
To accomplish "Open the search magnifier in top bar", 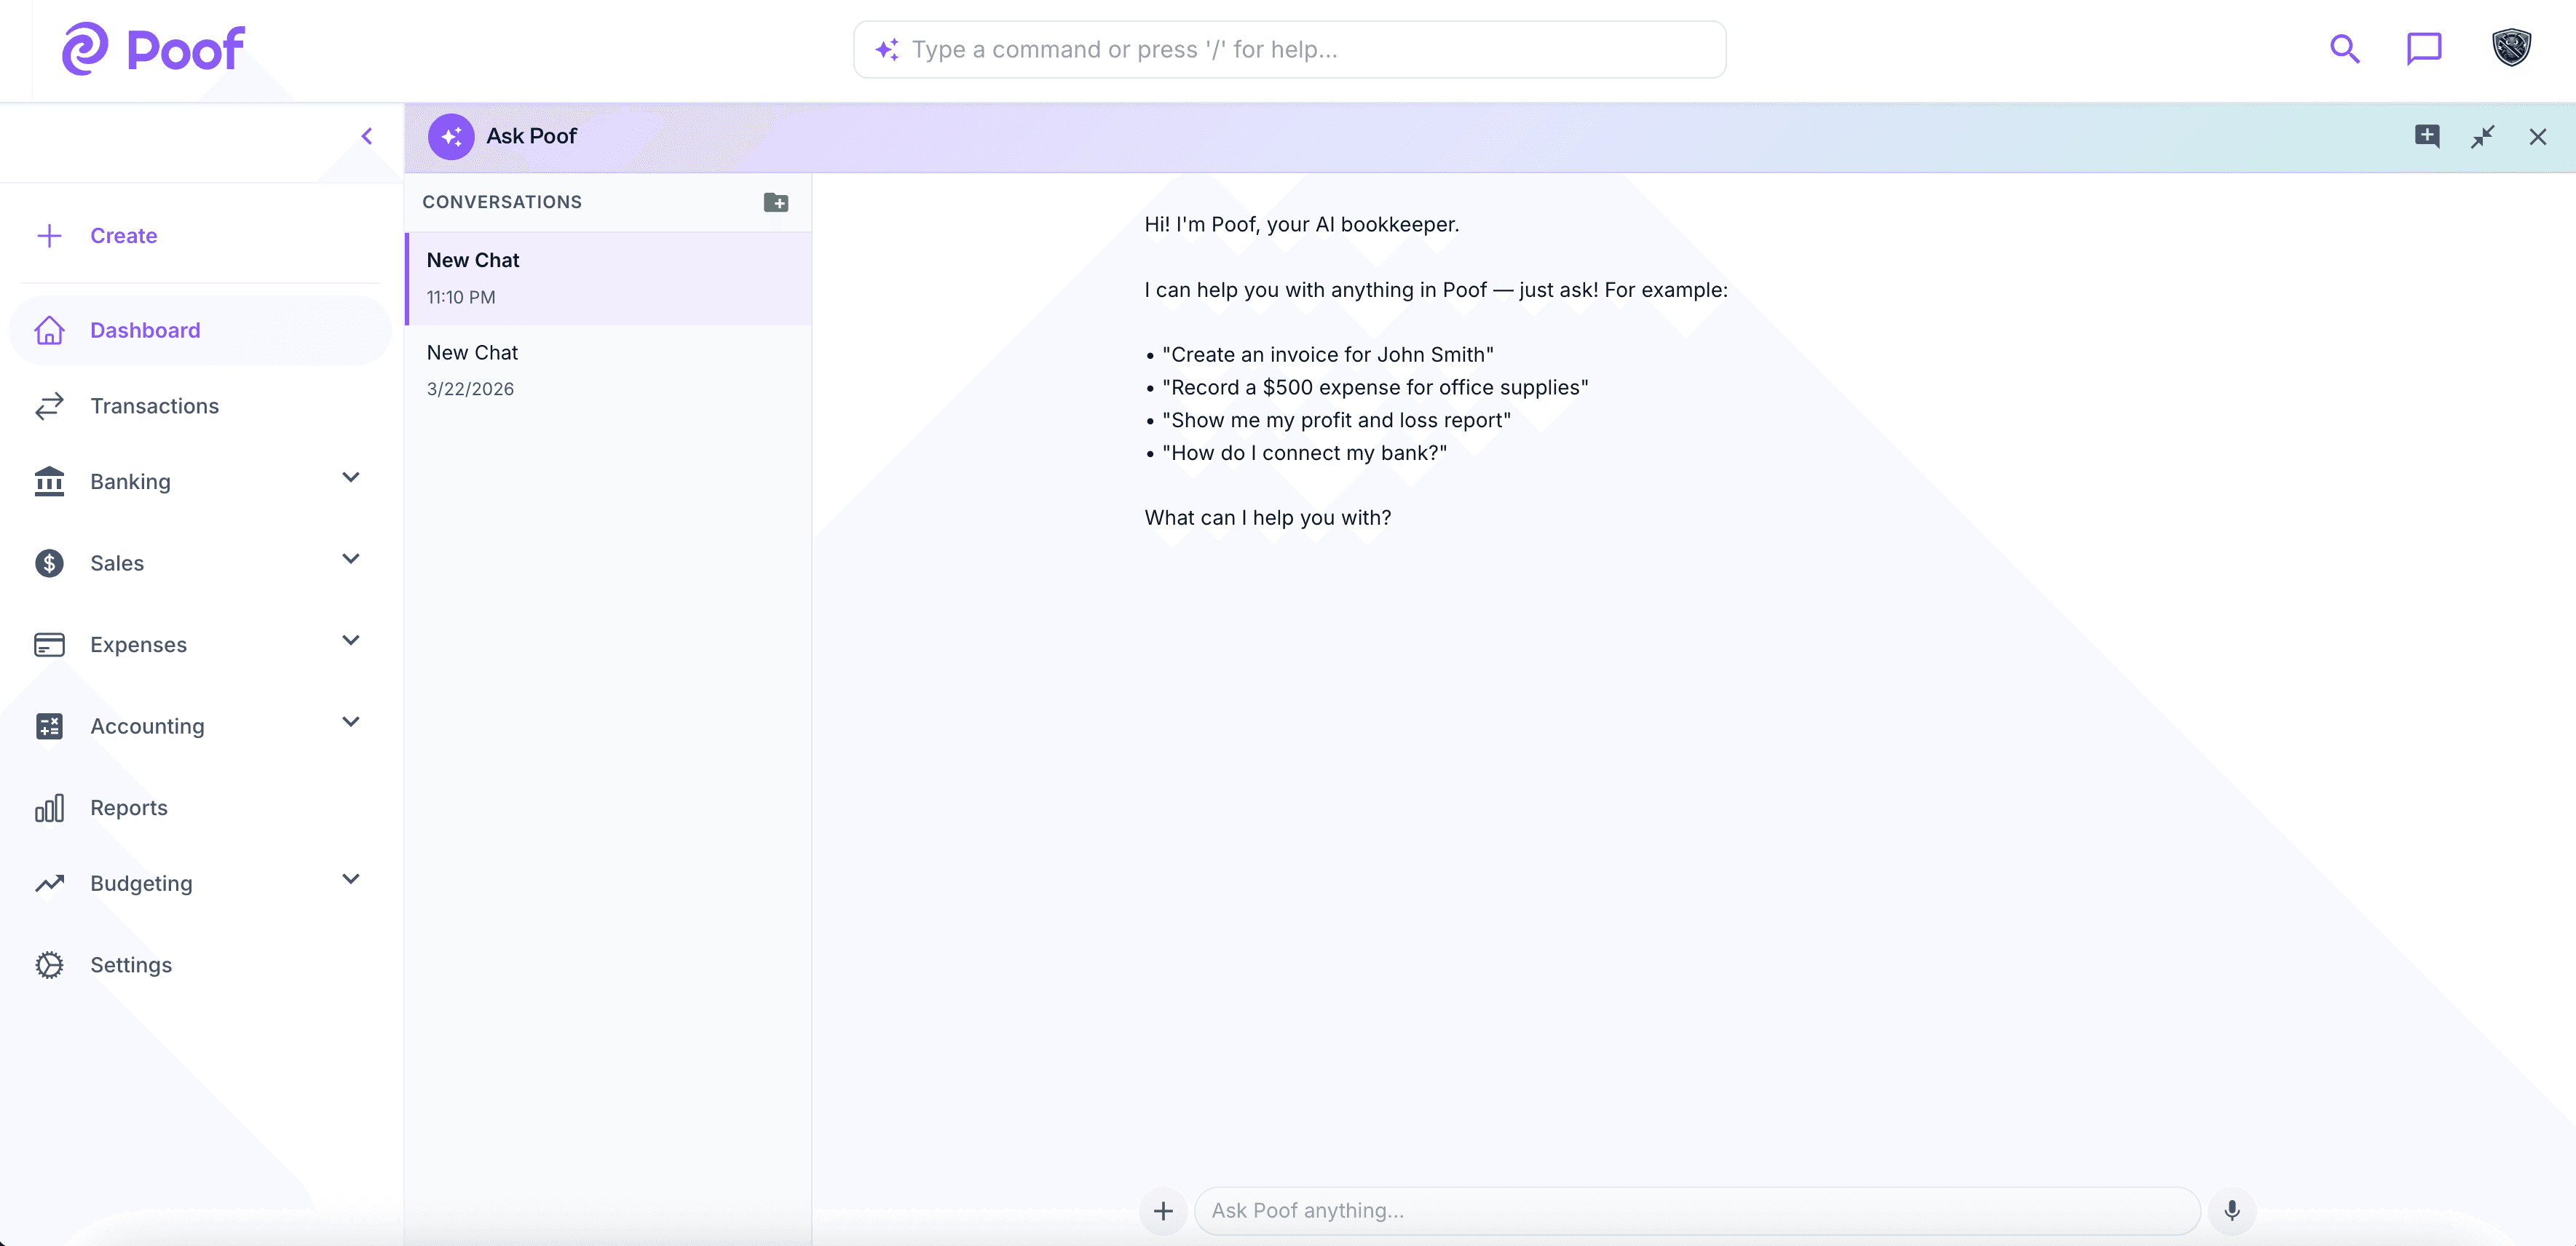I will pos(2344,48).
